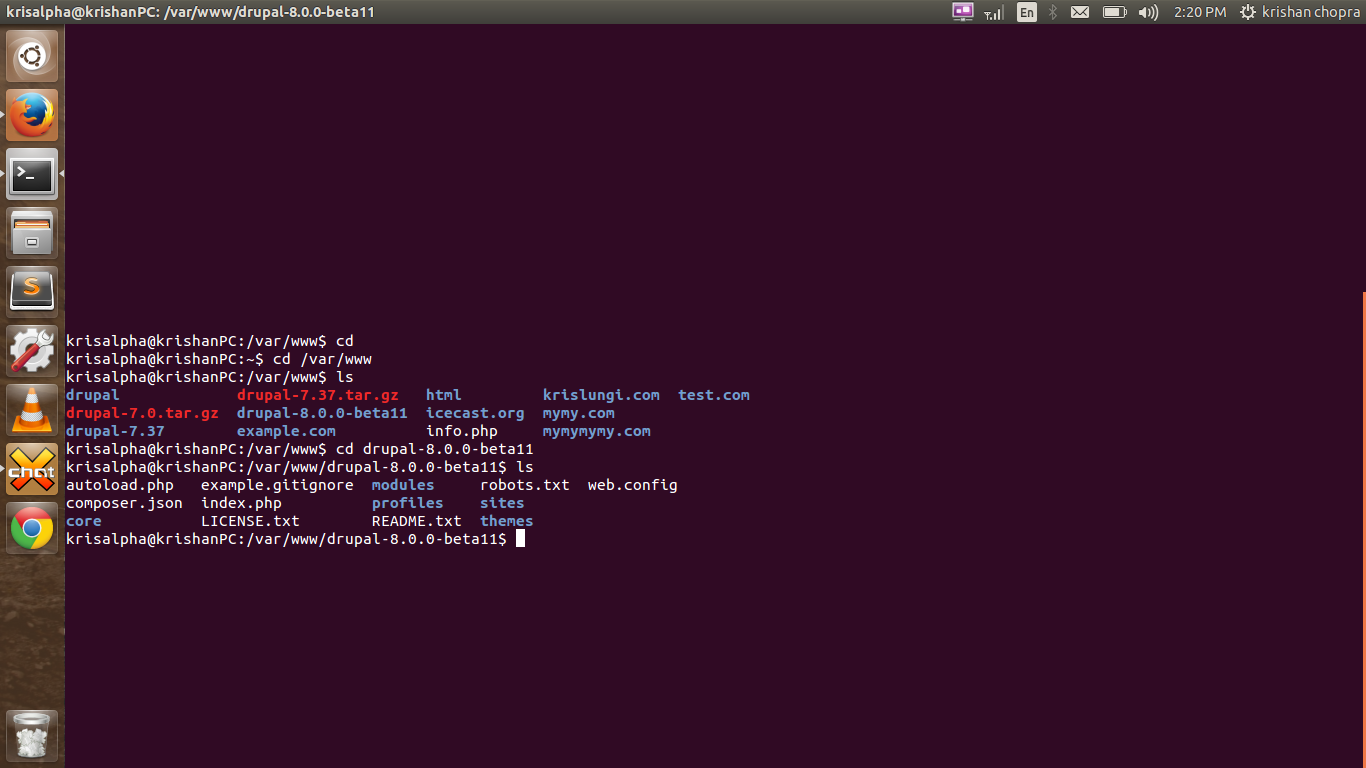
Task: Click 'test.com' in the listing
Action: click(714, 395)
